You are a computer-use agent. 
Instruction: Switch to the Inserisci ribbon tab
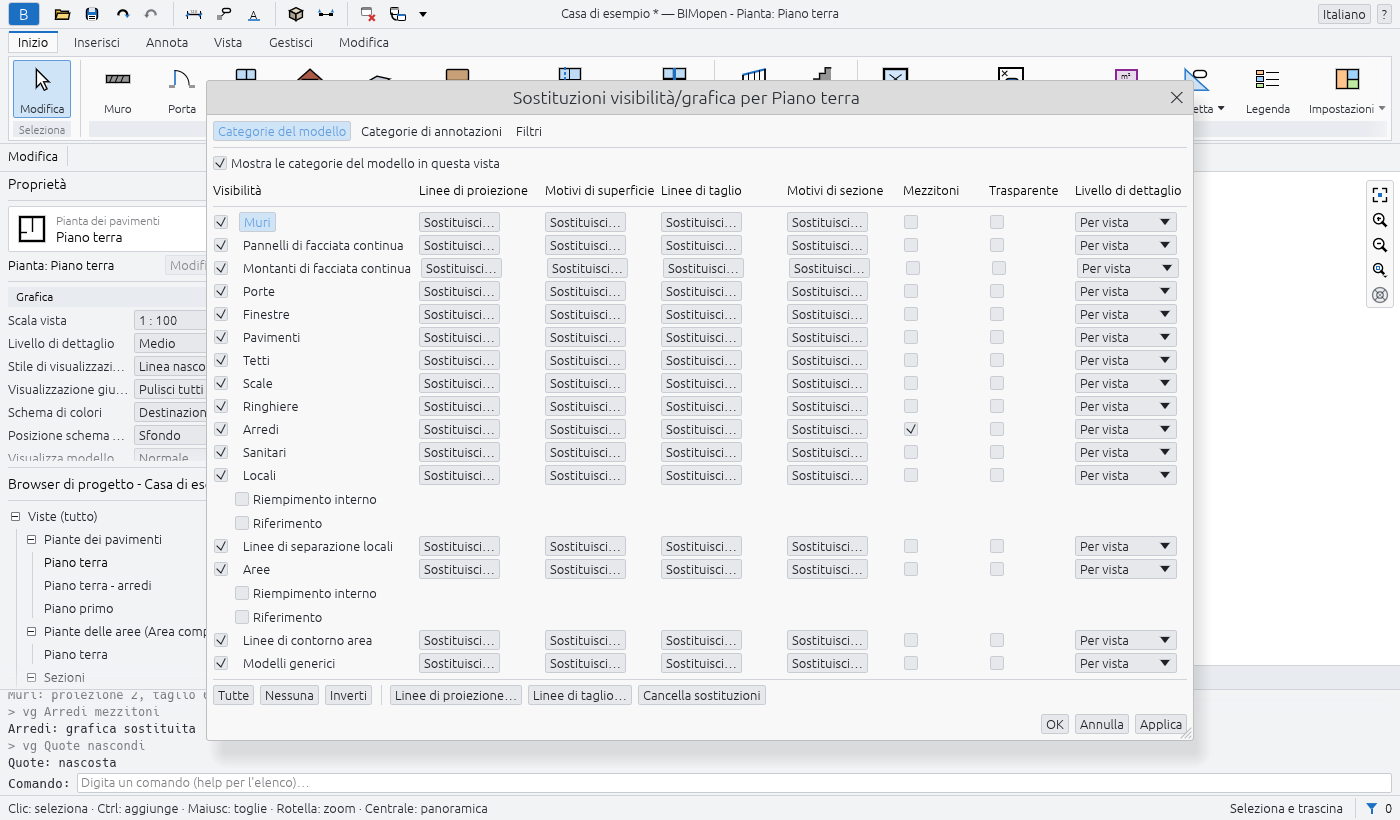click(97, 43)
